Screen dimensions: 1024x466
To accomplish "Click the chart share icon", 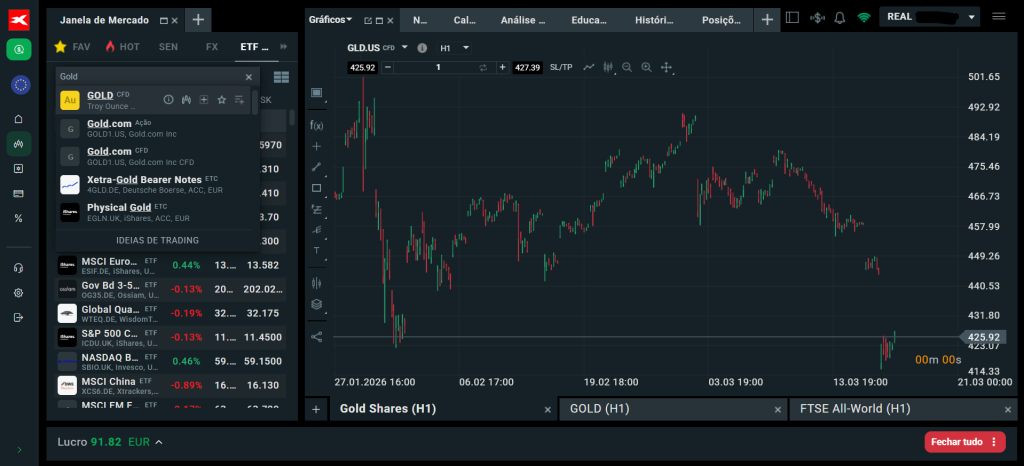I will [x=317, y=337].
